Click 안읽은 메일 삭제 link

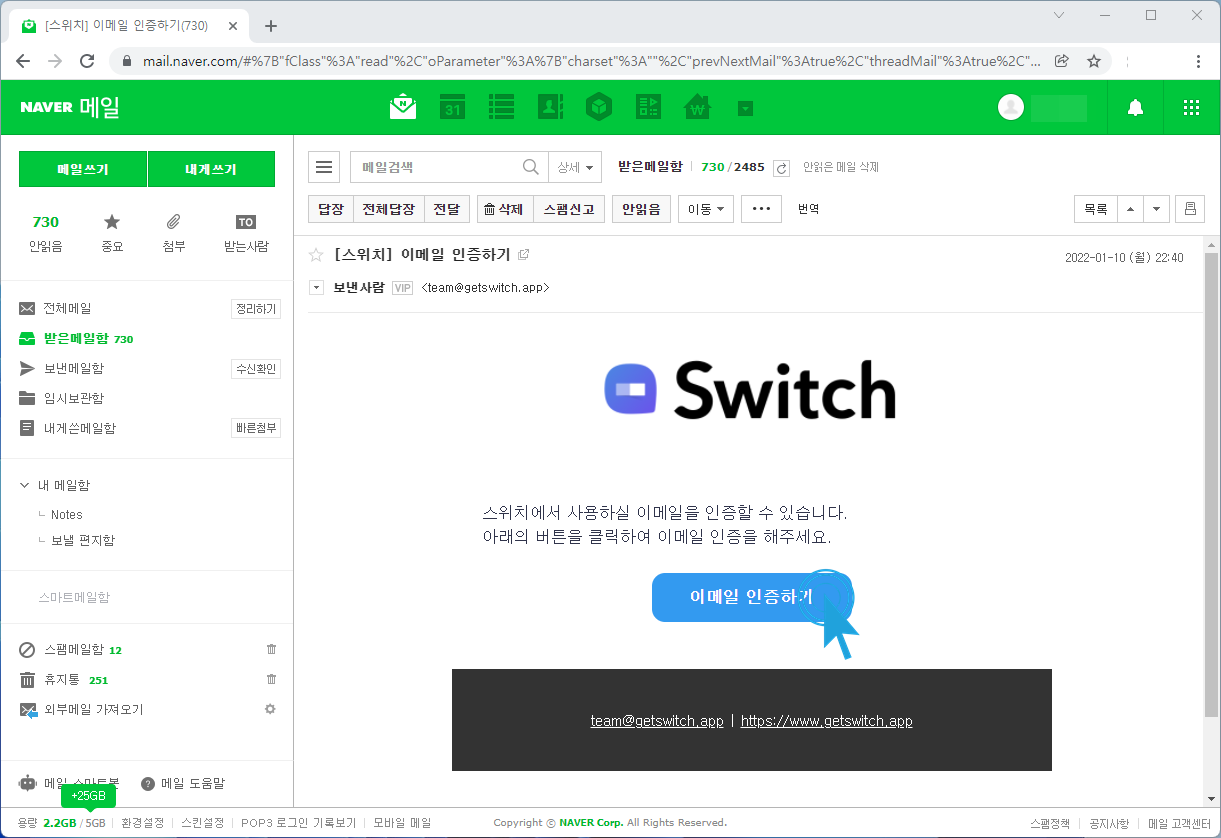point(841,167)
